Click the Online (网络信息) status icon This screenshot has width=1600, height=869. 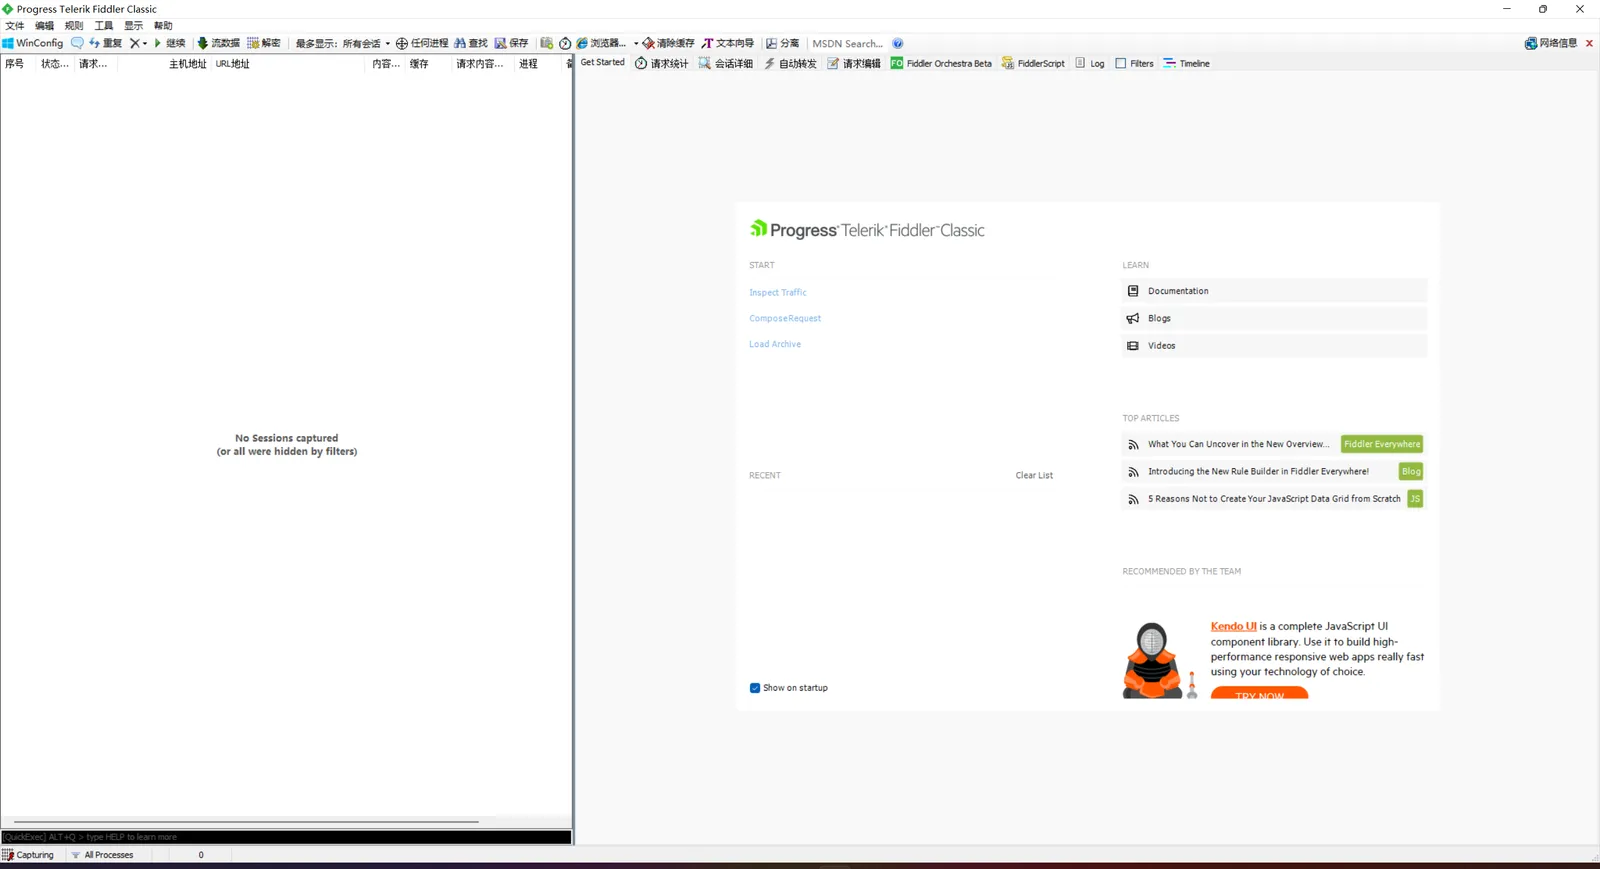click(x=1551, y=43)
